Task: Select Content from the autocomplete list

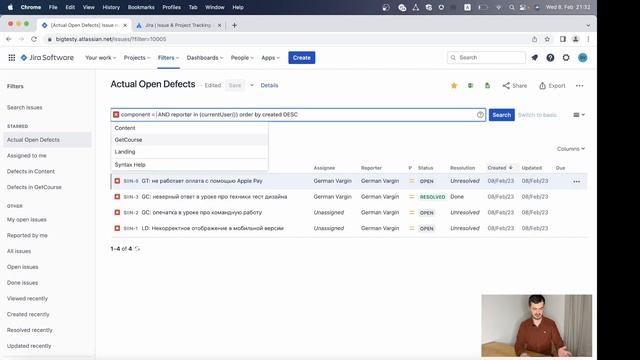Action: [x=189, y=128]
